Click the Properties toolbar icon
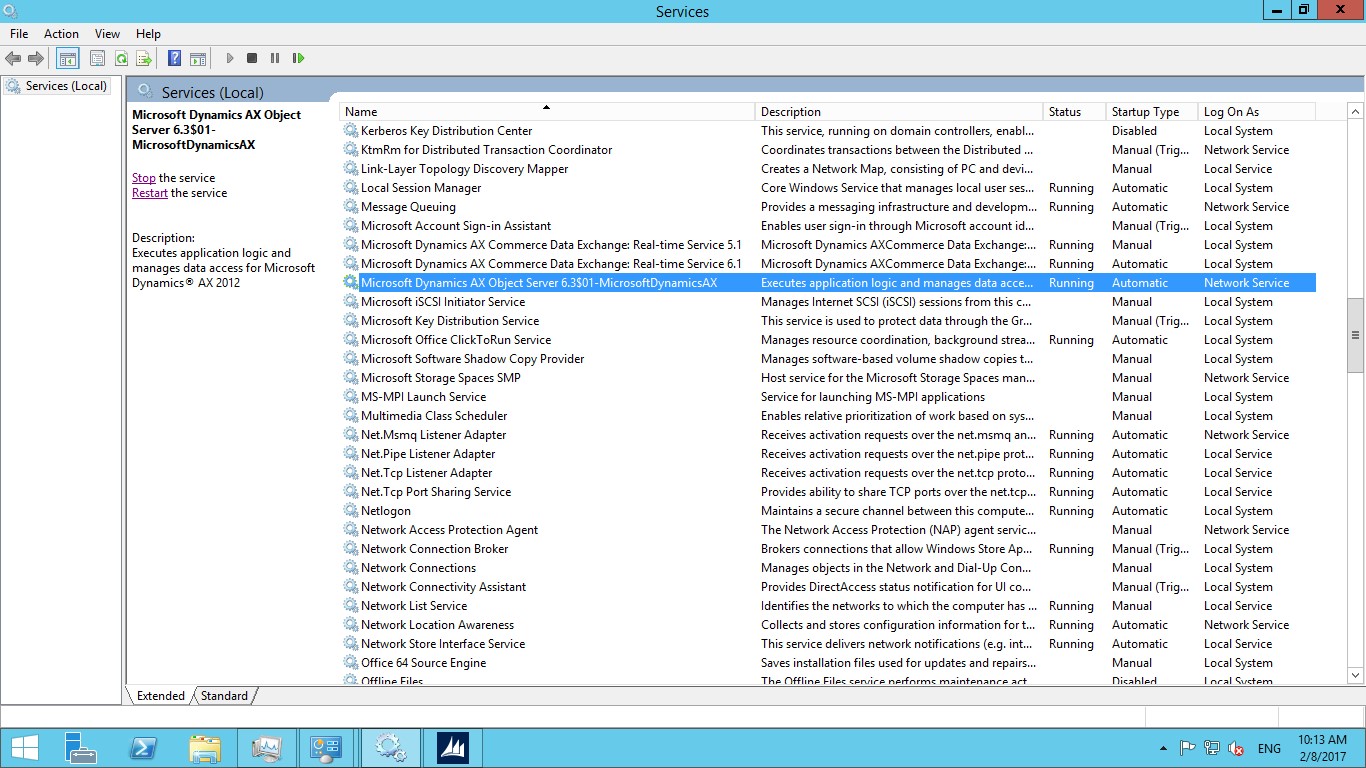The height and width of the screenshot is (768, 1366). click(97, 59)
